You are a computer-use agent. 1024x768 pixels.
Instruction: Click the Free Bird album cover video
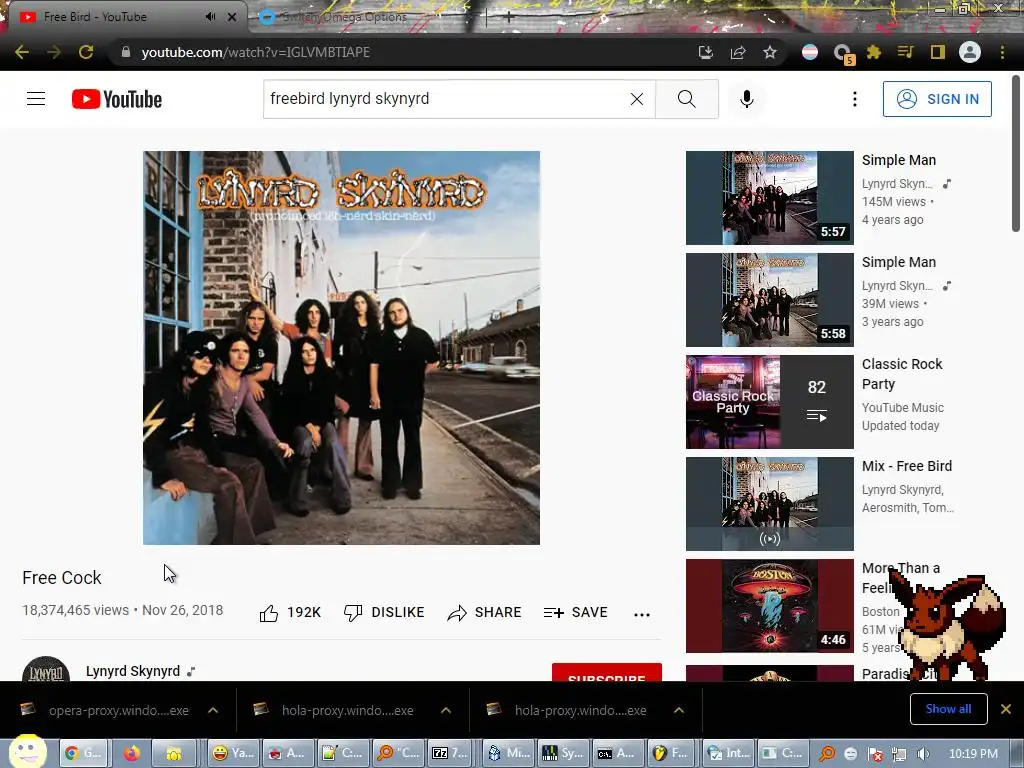pos(342,347)
